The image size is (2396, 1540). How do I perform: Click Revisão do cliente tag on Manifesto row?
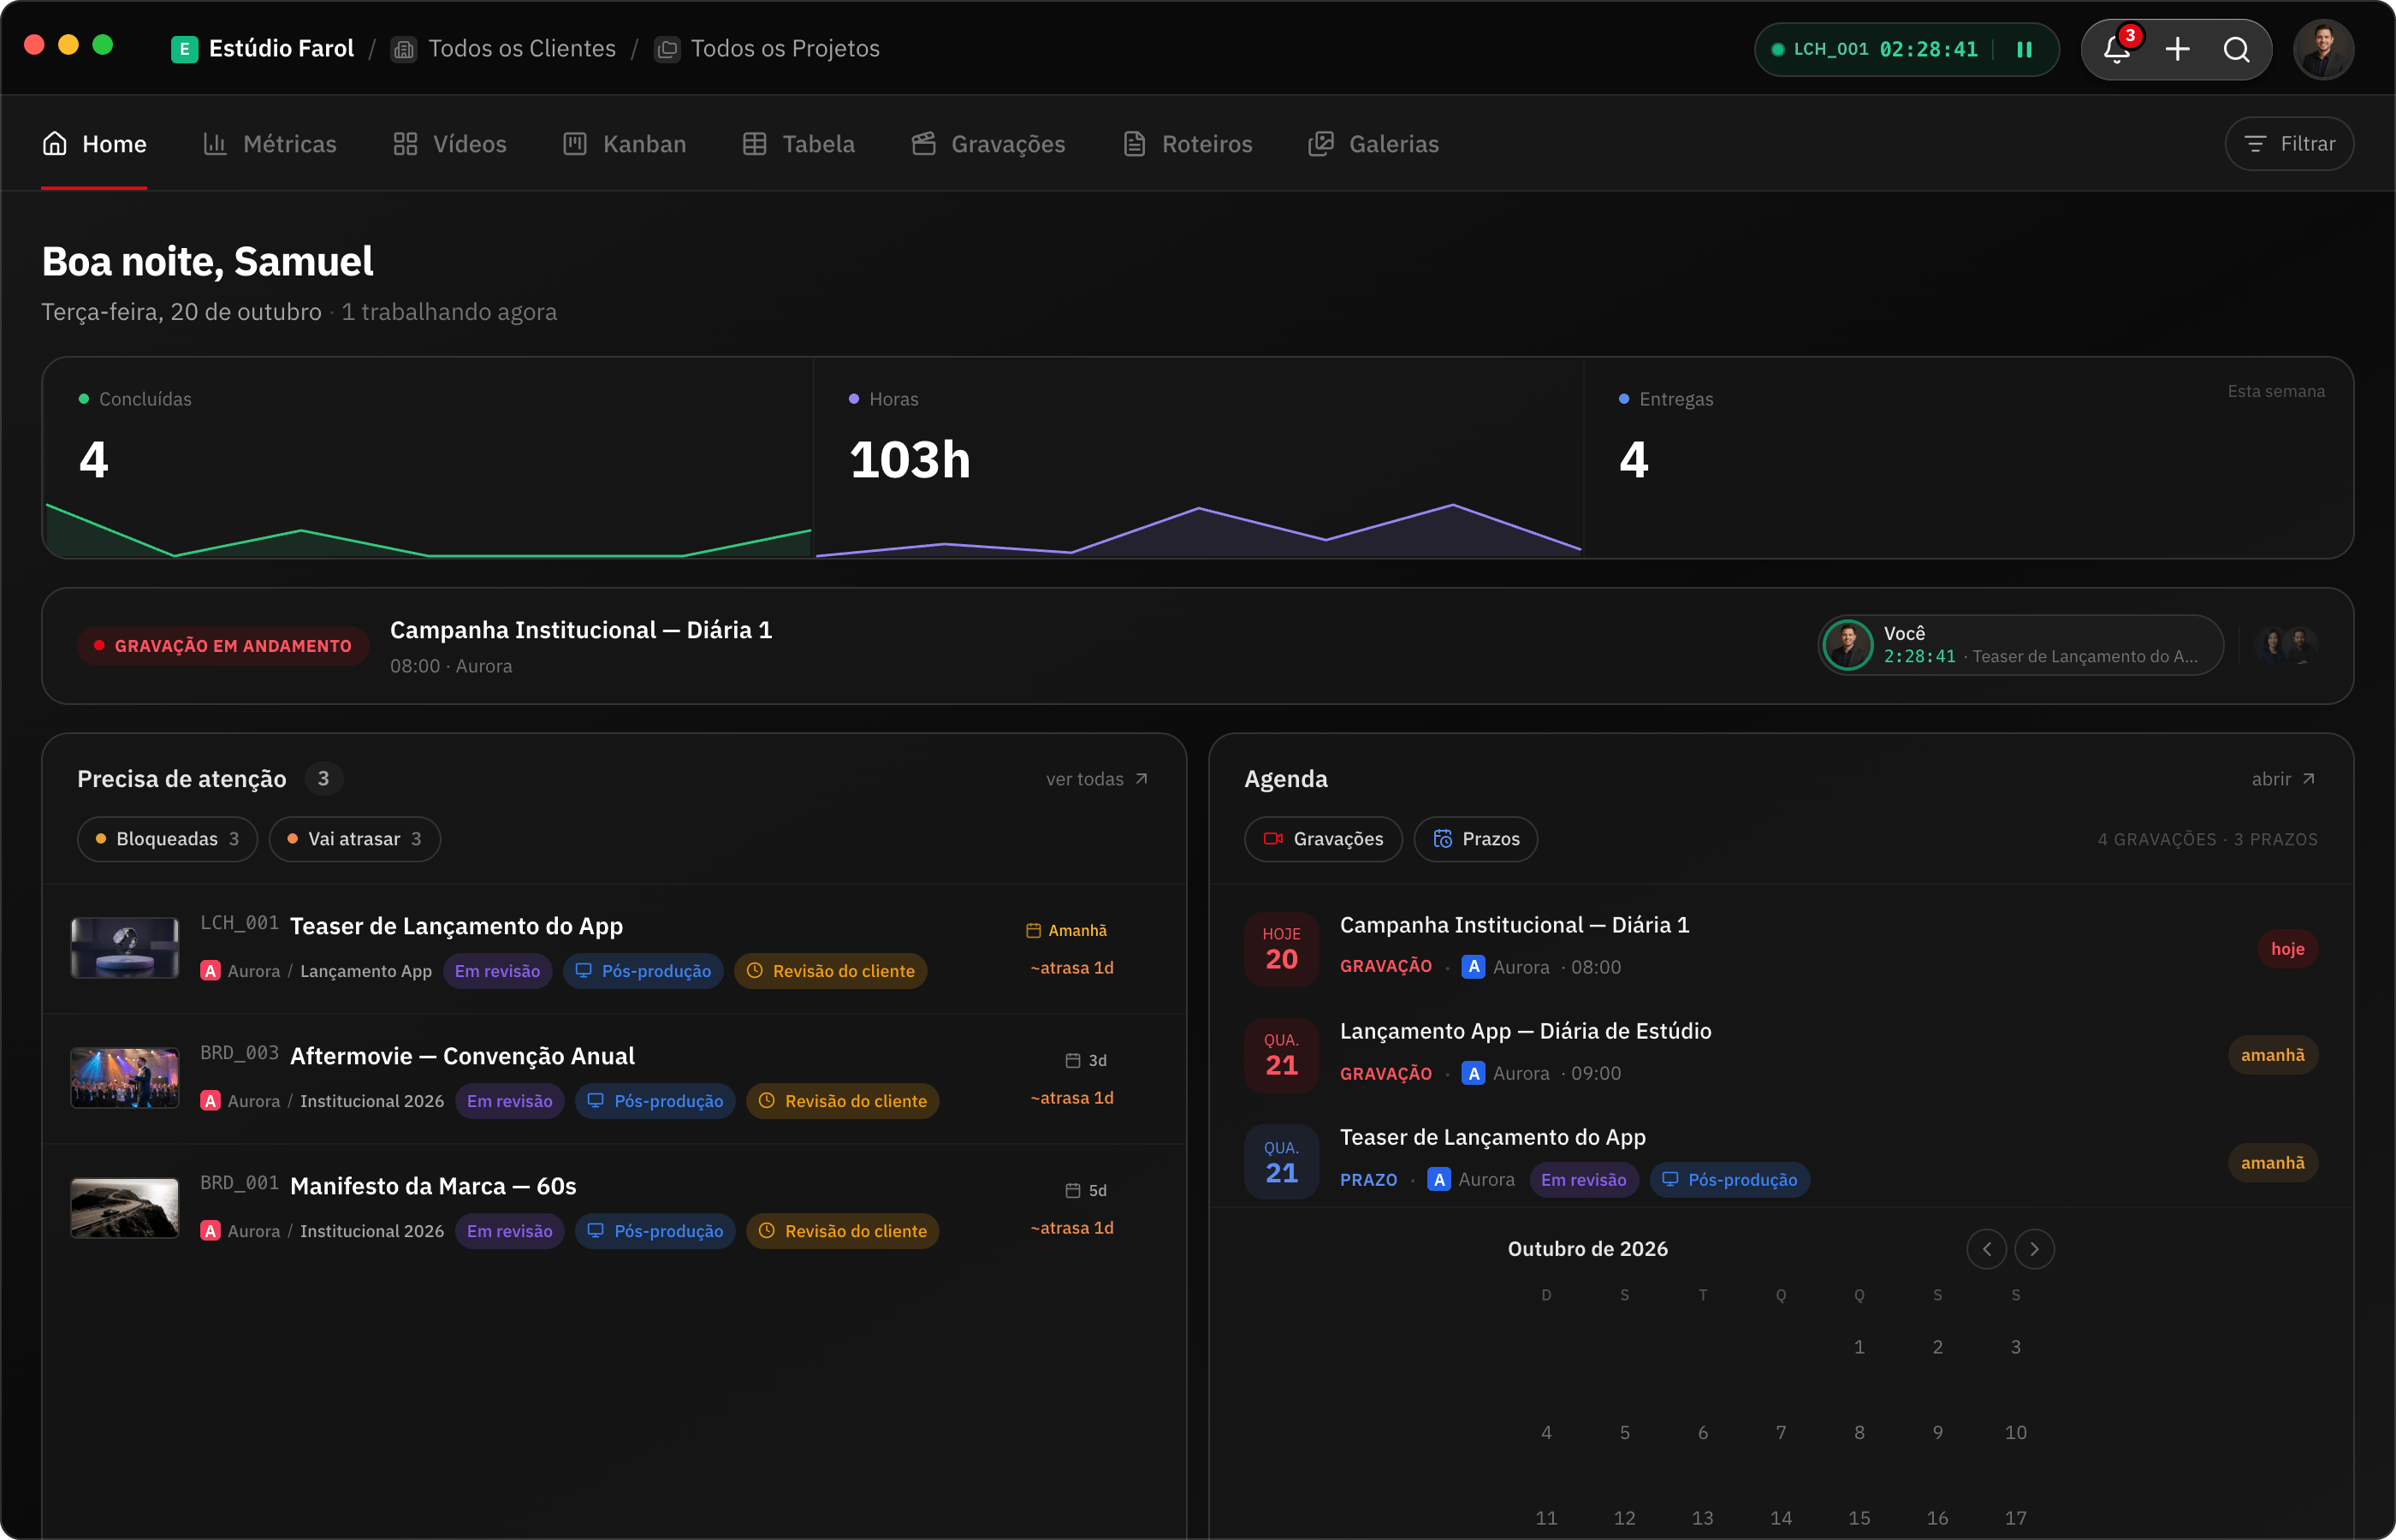[x=842, y=1231]
